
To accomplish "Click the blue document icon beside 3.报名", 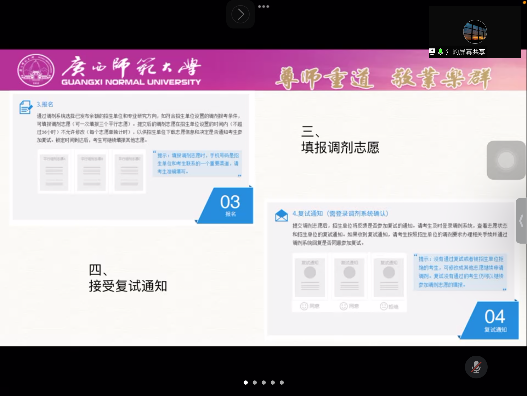I will click(x=26, y=107).
